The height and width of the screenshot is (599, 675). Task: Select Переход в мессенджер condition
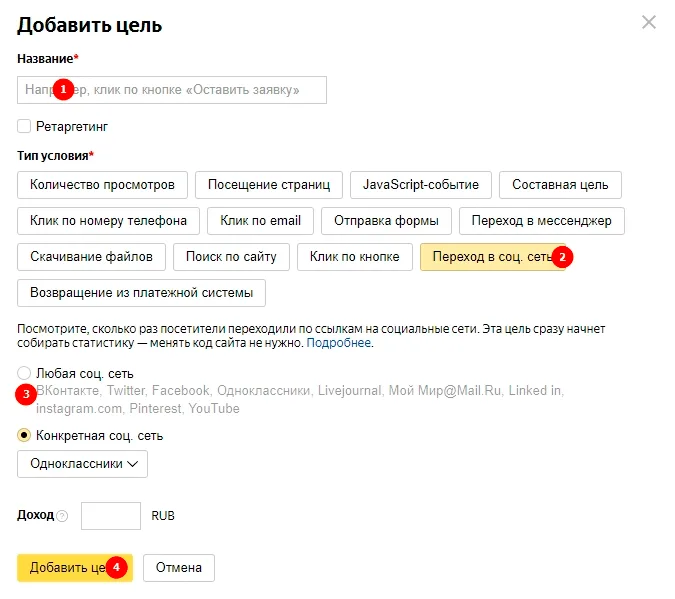[x=542, y=221]
